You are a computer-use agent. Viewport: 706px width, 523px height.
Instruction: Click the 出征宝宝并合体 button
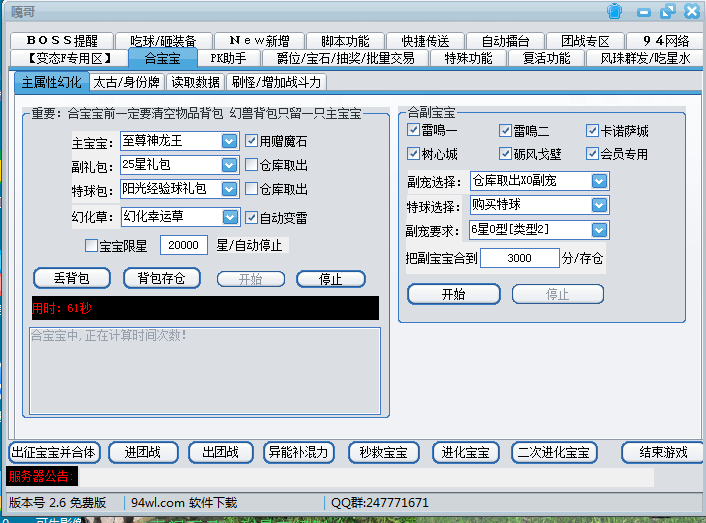click(x=55, y=452)
